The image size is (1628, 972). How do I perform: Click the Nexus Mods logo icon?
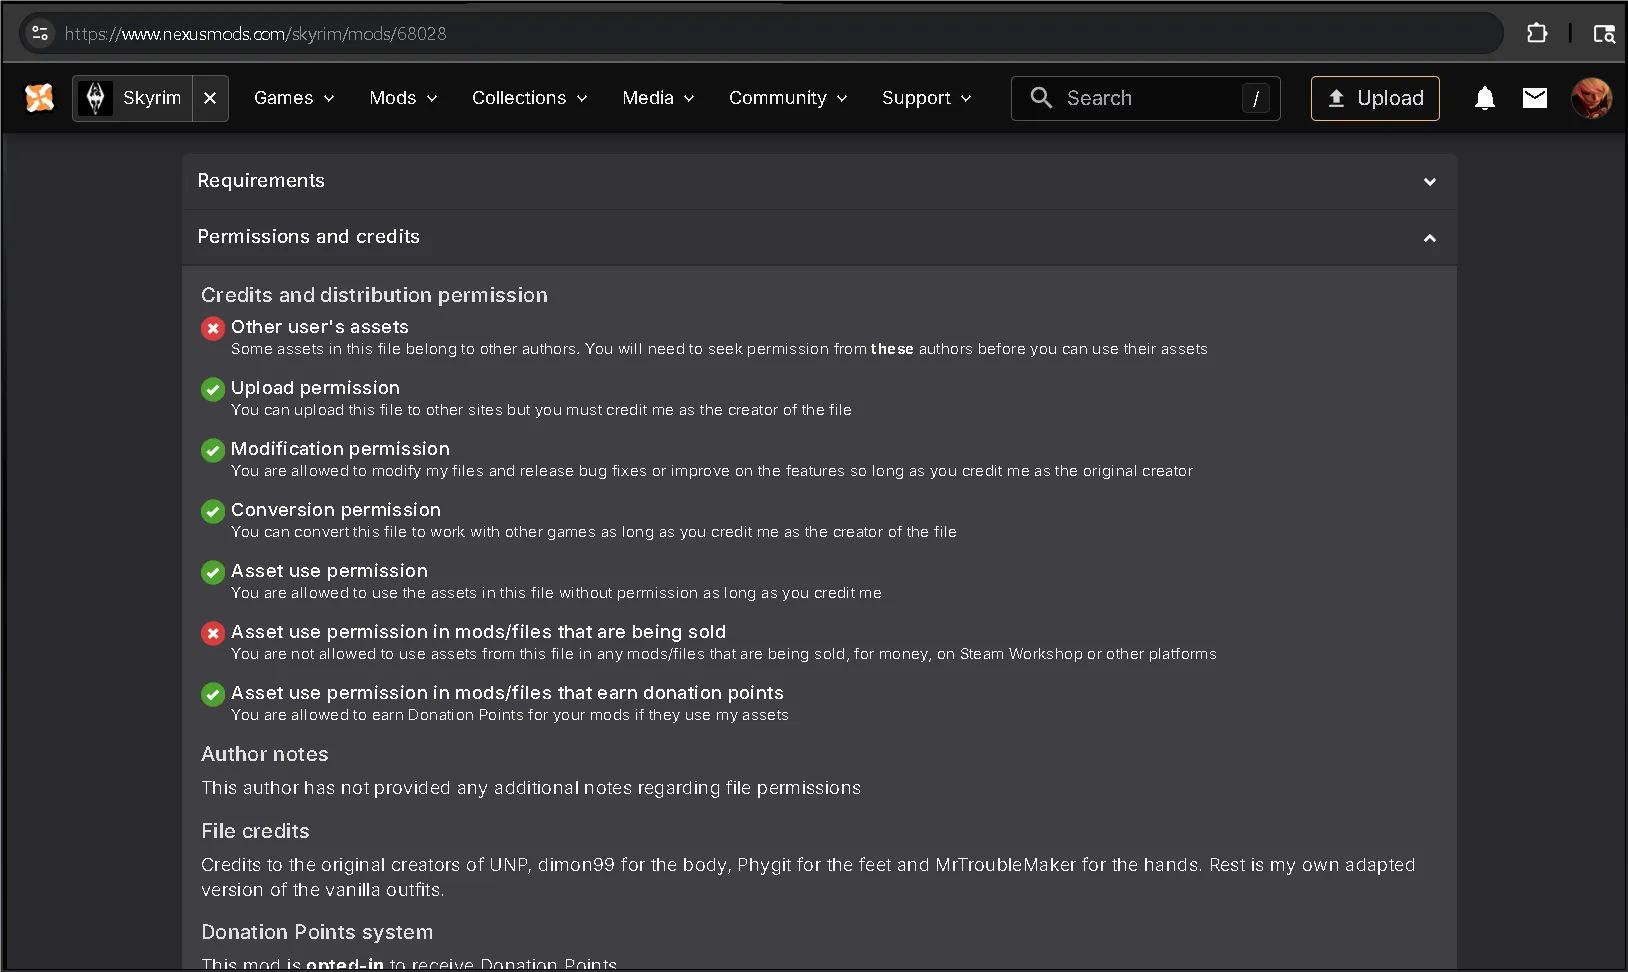40,98
